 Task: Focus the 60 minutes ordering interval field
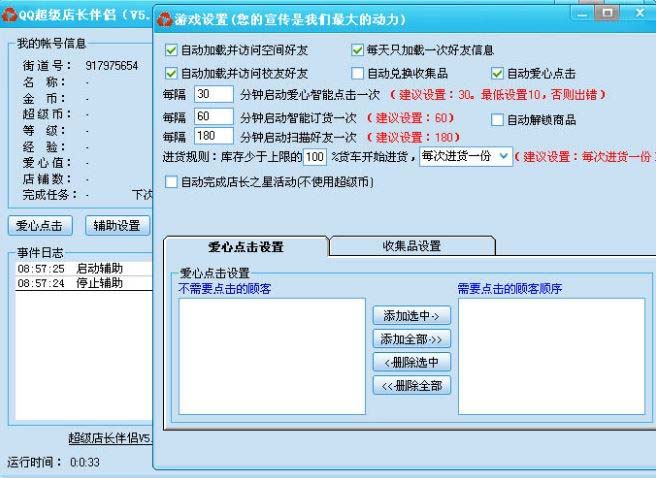[x=214, y=116]
